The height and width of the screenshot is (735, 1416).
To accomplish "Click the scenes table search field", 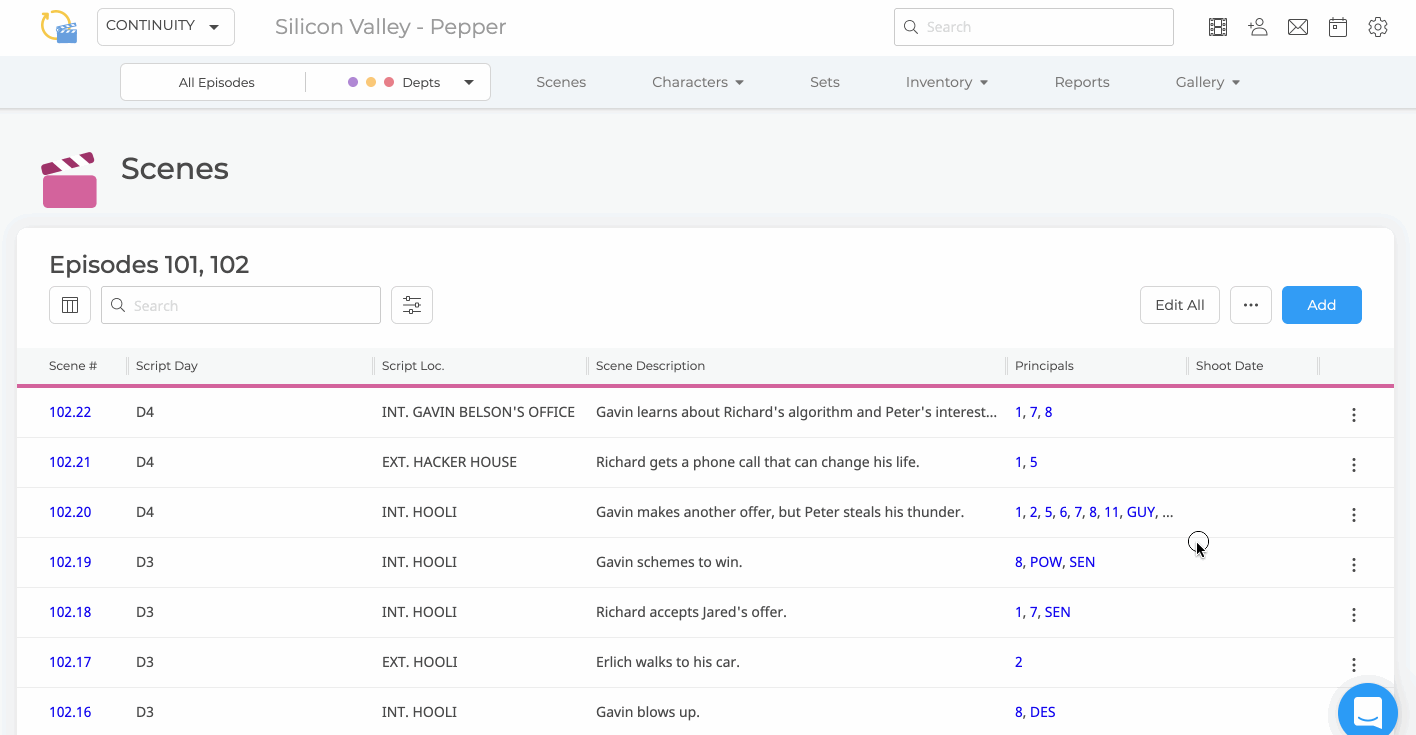I will [241, 305].
